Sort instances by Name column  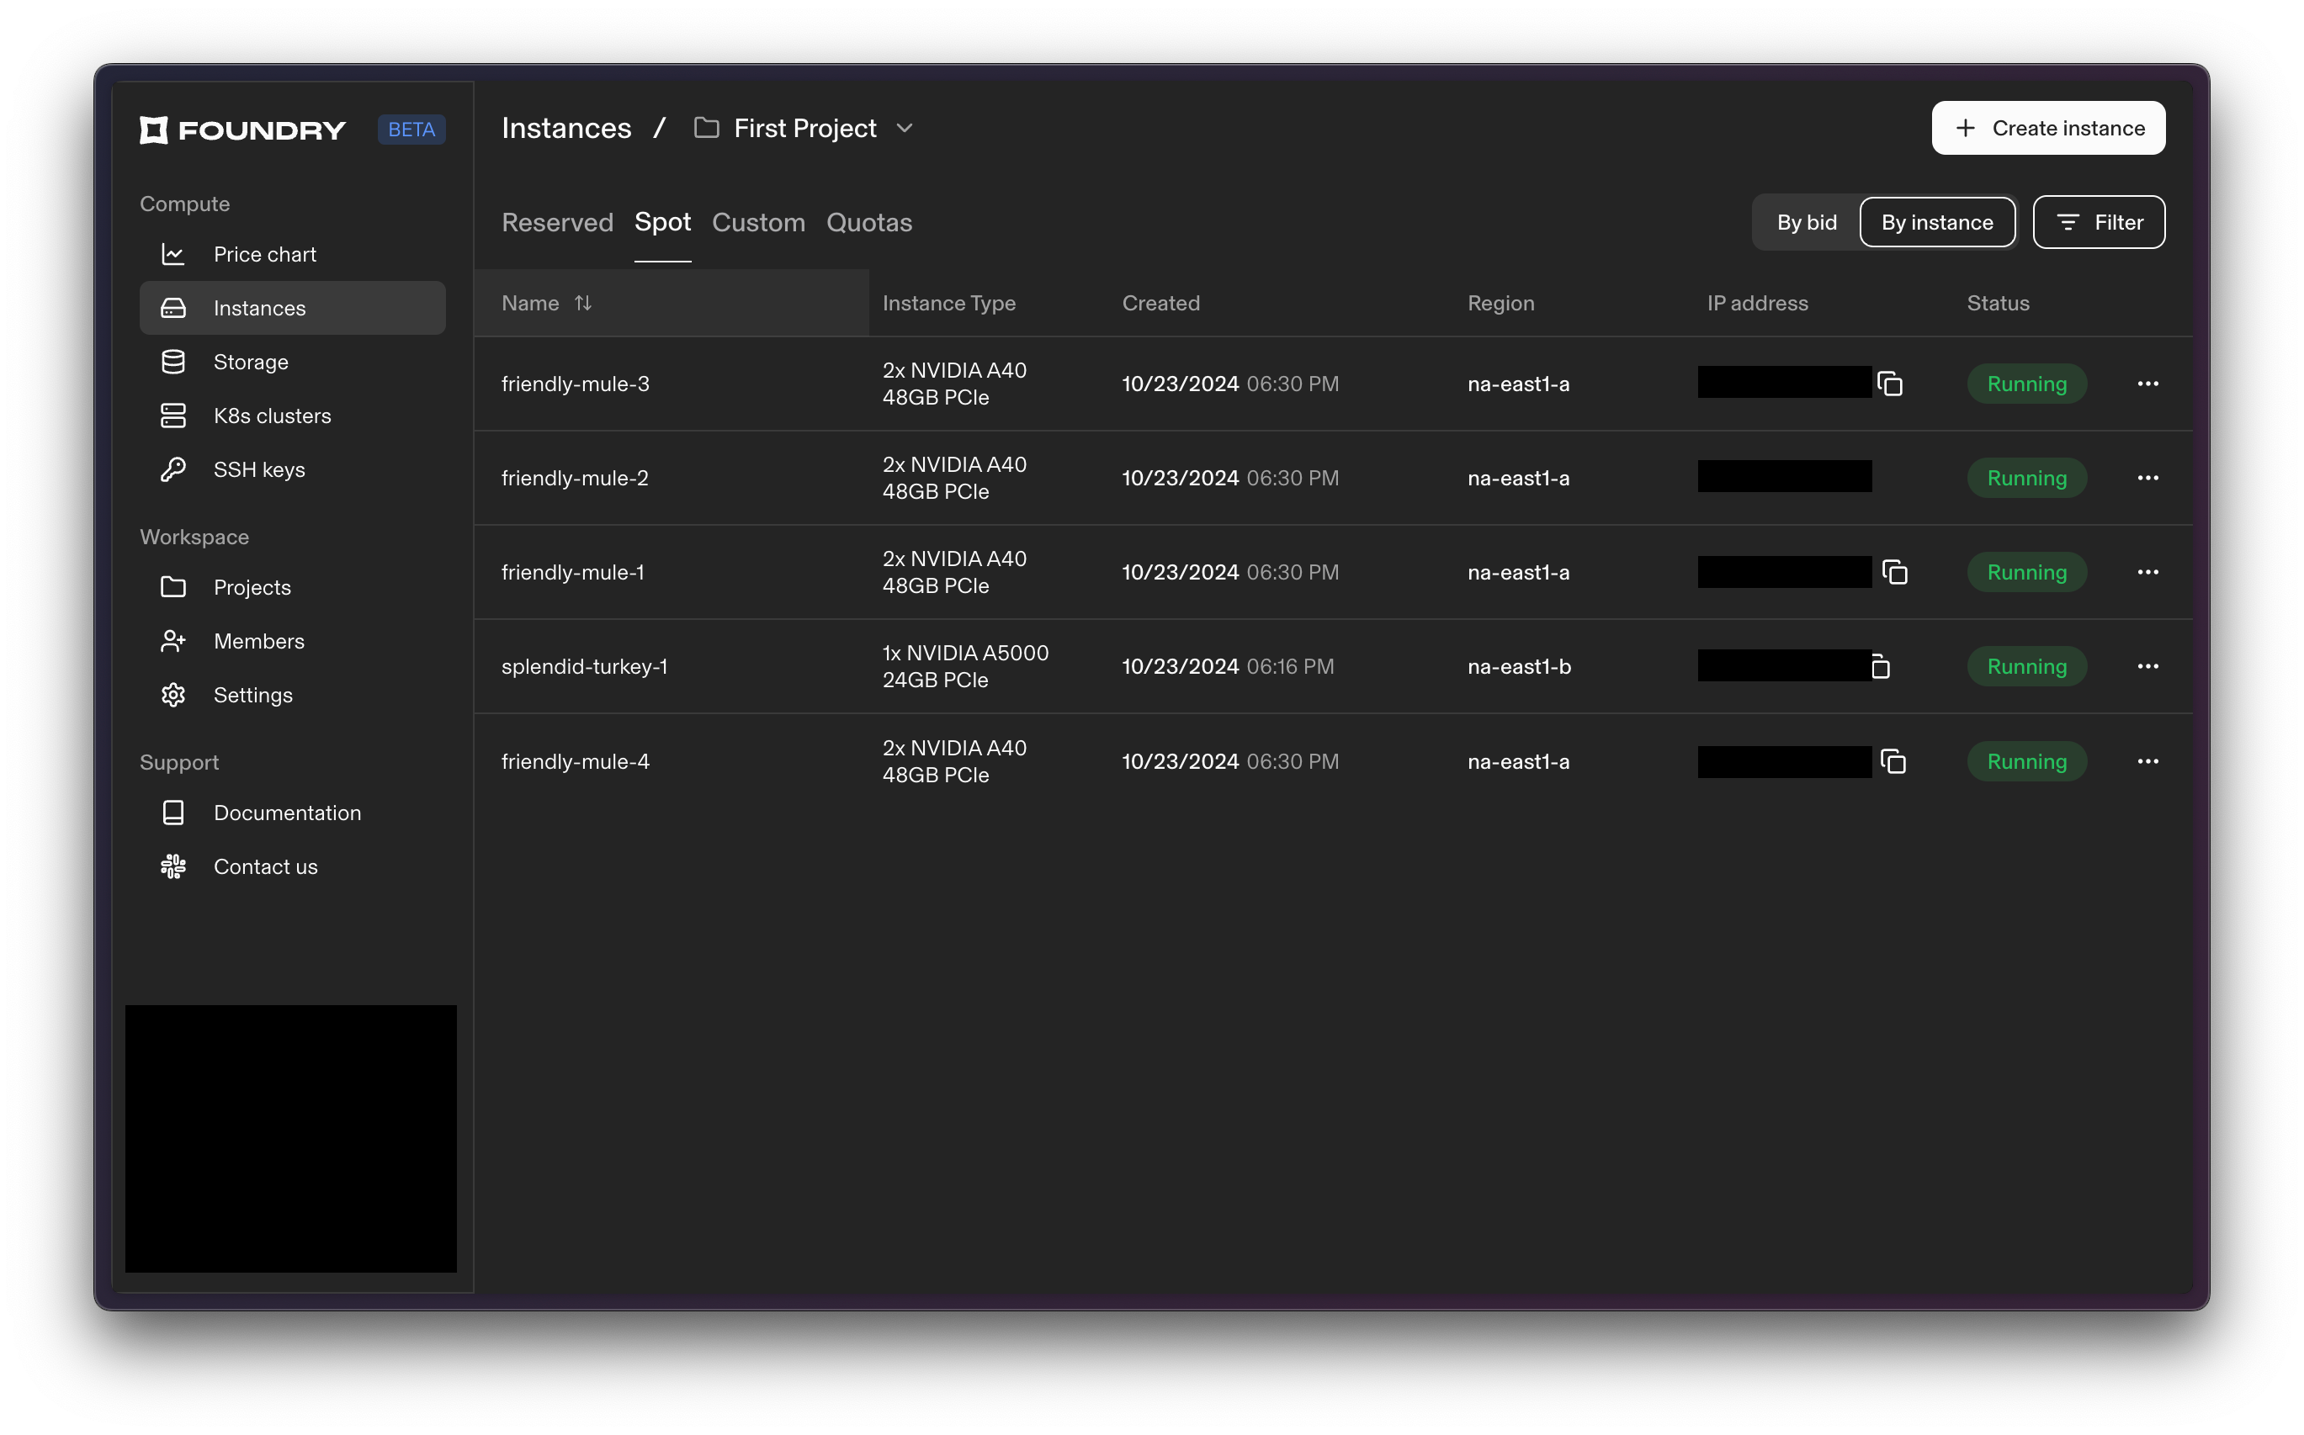pos(583,303)
